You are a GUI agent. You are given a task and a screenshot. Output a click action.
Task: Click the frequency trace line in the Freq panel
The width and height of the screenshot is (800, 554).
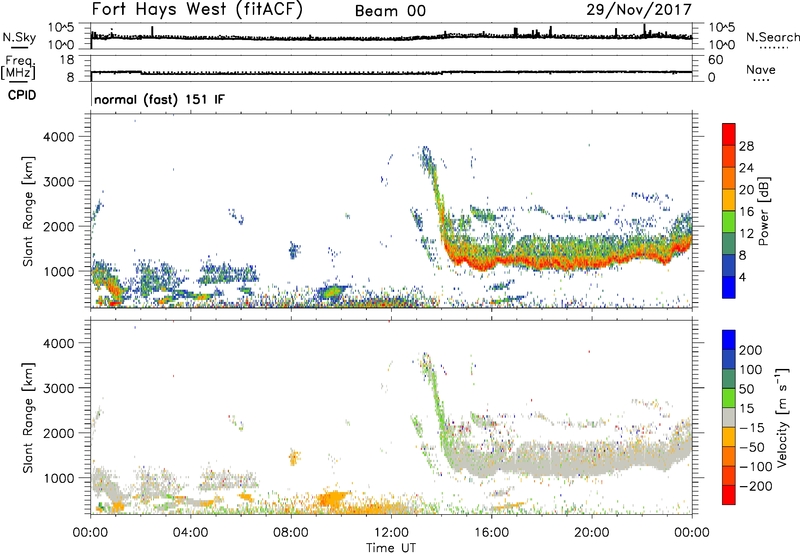[x=391, y=72]
